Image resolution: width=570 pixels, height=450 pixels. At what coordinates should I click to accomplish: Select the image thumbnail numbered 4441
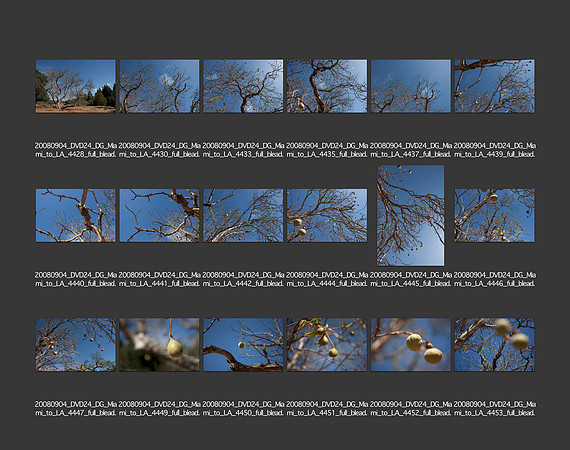tap(160, 215)
